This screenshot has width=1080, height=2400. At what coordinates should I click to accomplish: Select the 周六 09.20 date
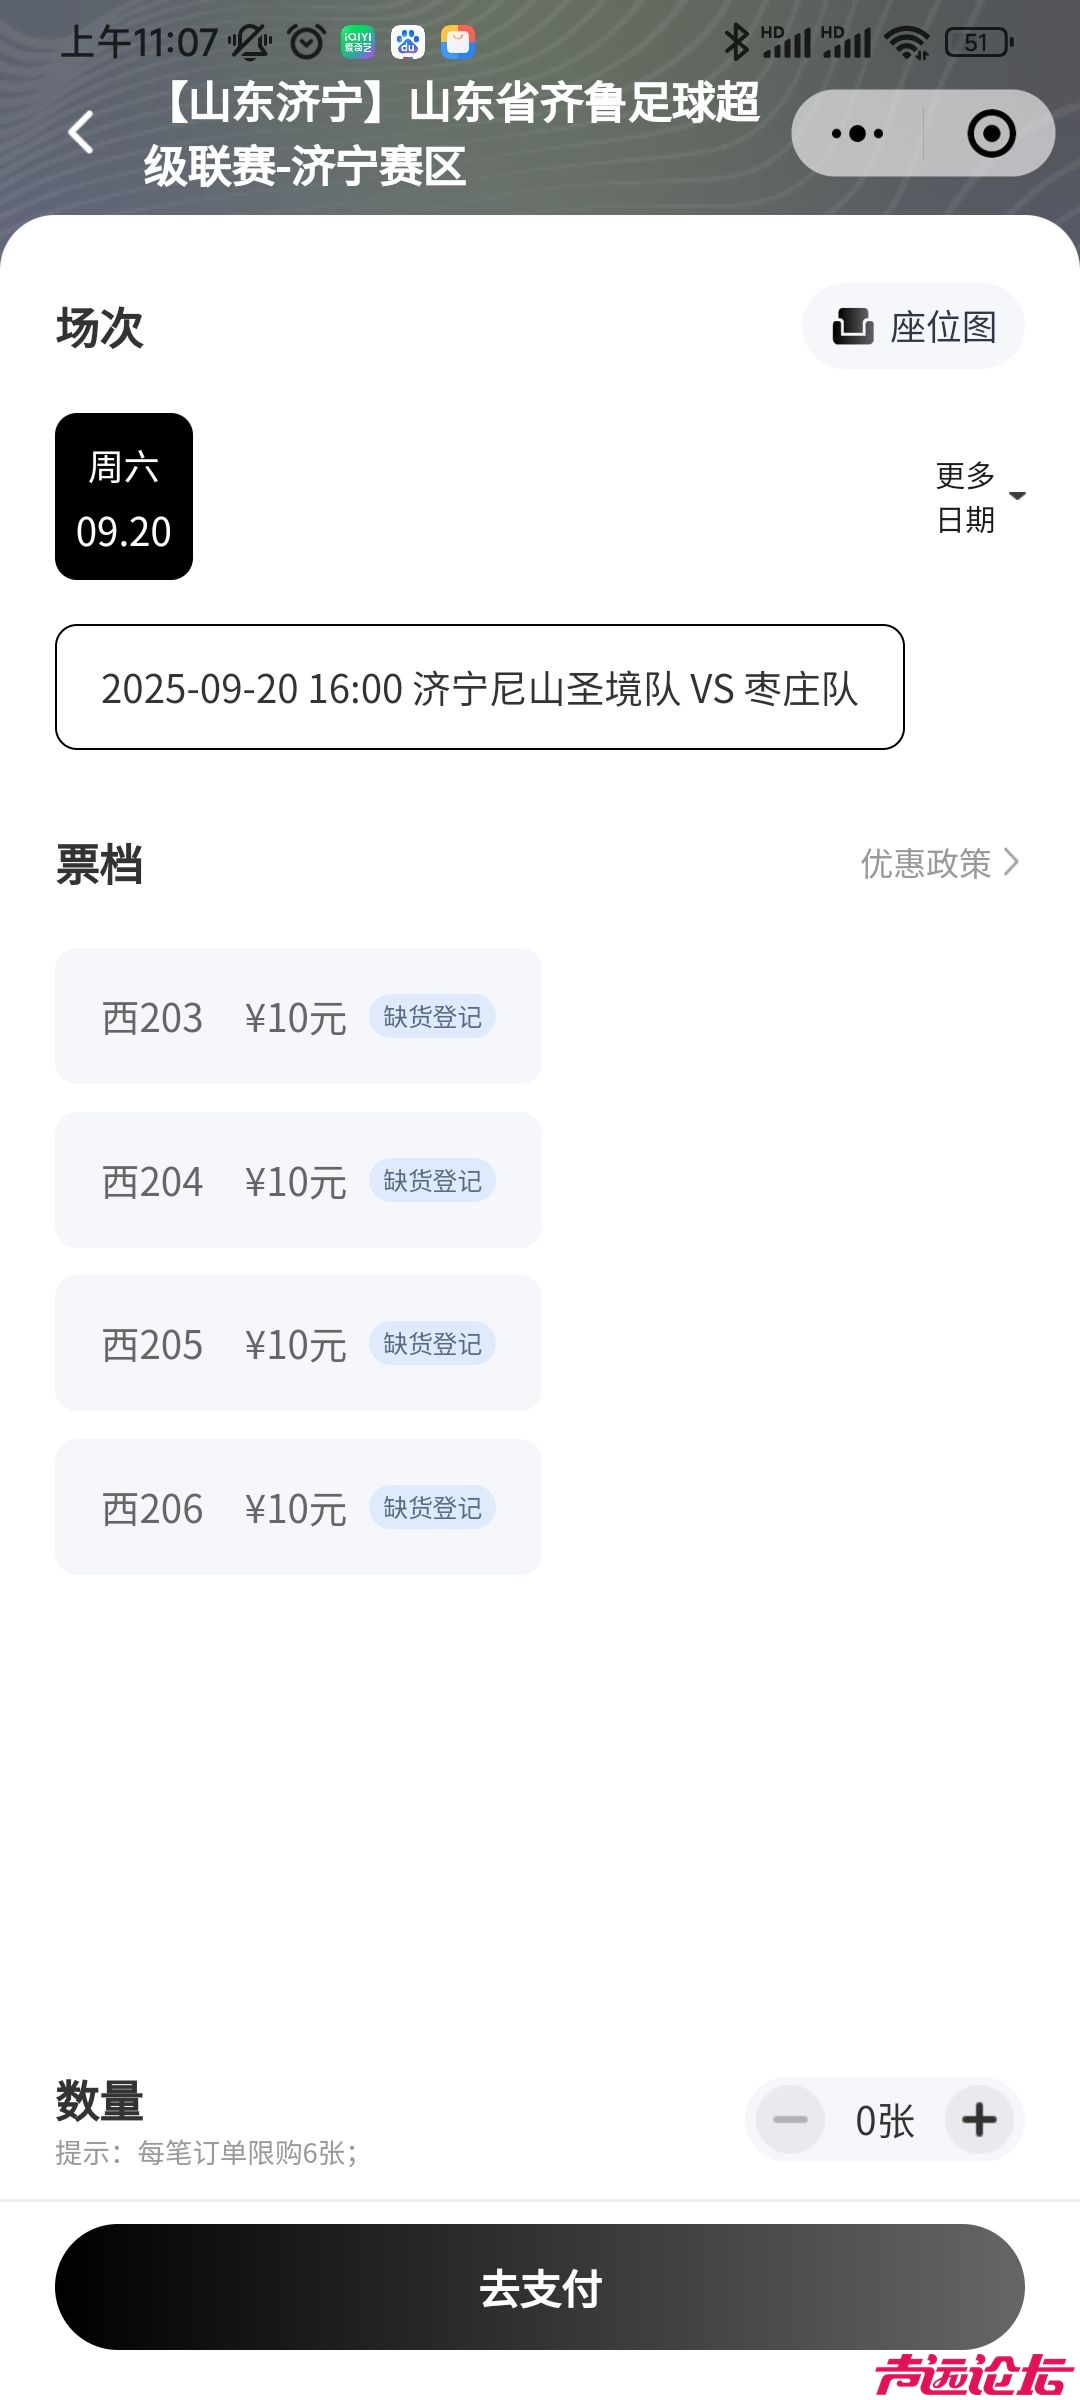tap(124, 497)
